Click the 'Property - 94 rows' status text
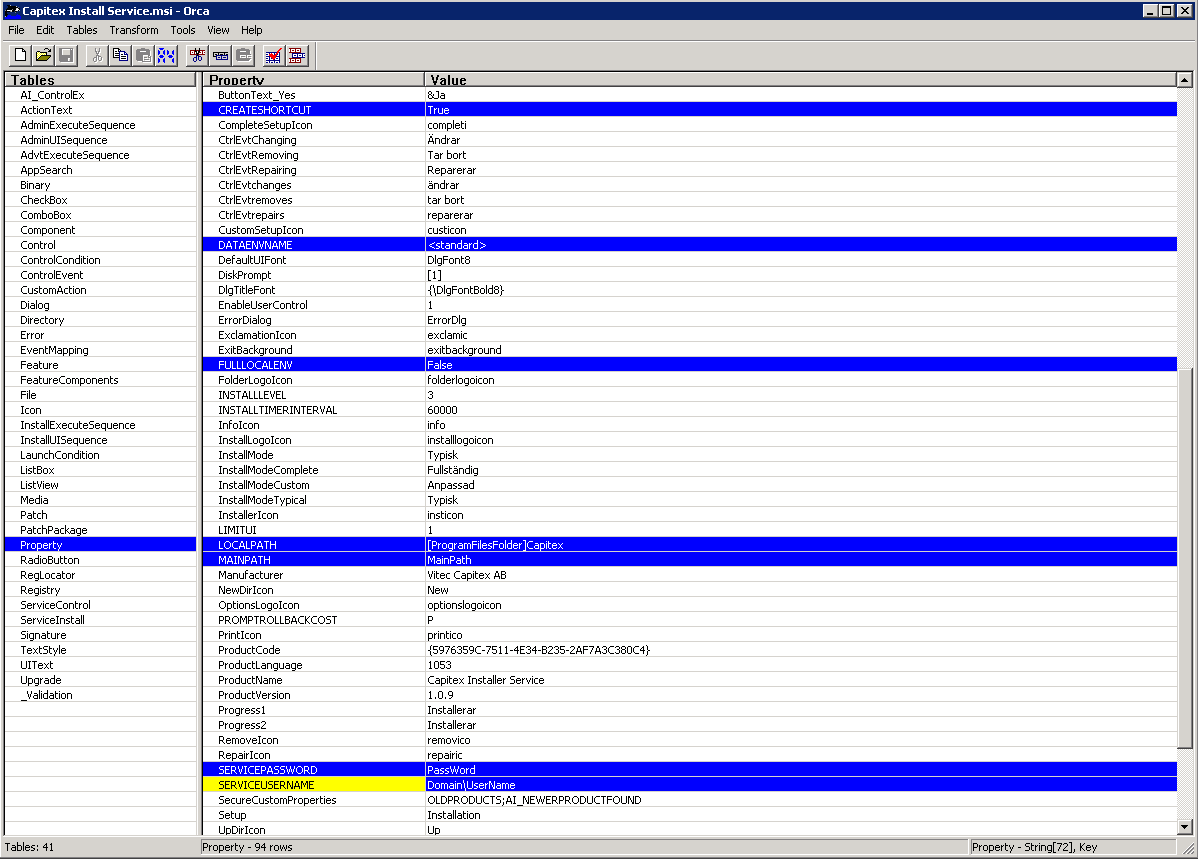This screenshot has height=859, width=1198. pyautogui.click(x=247, y=847)
